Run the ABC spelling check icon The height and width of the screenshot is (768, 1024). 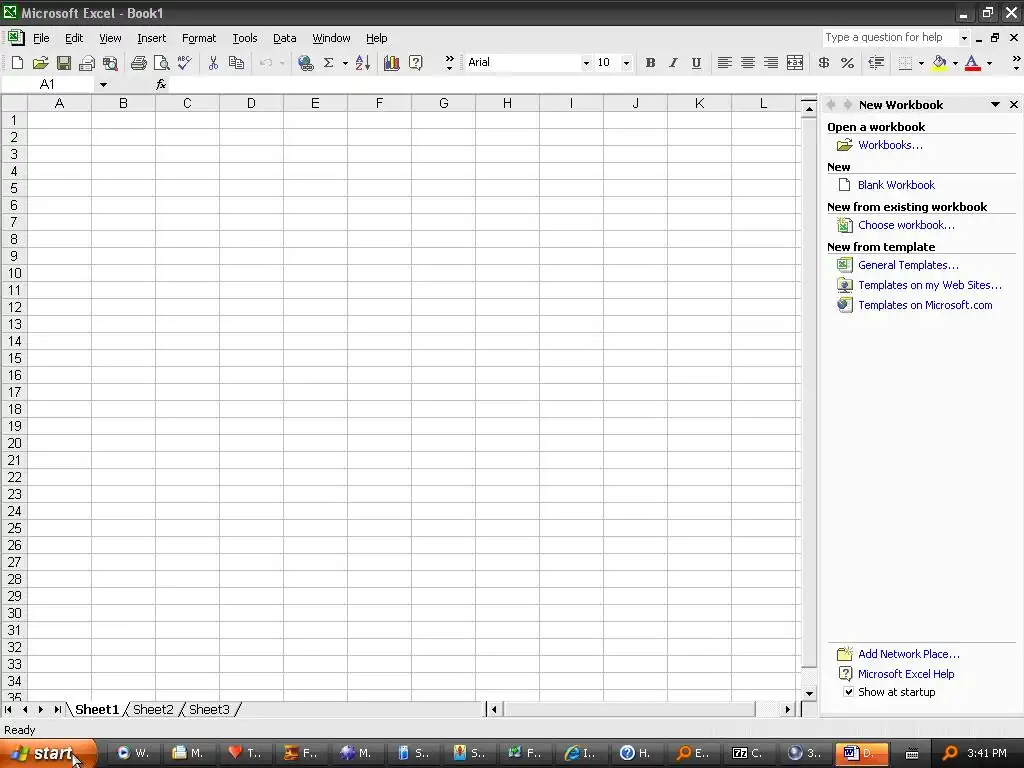[185, 63]
